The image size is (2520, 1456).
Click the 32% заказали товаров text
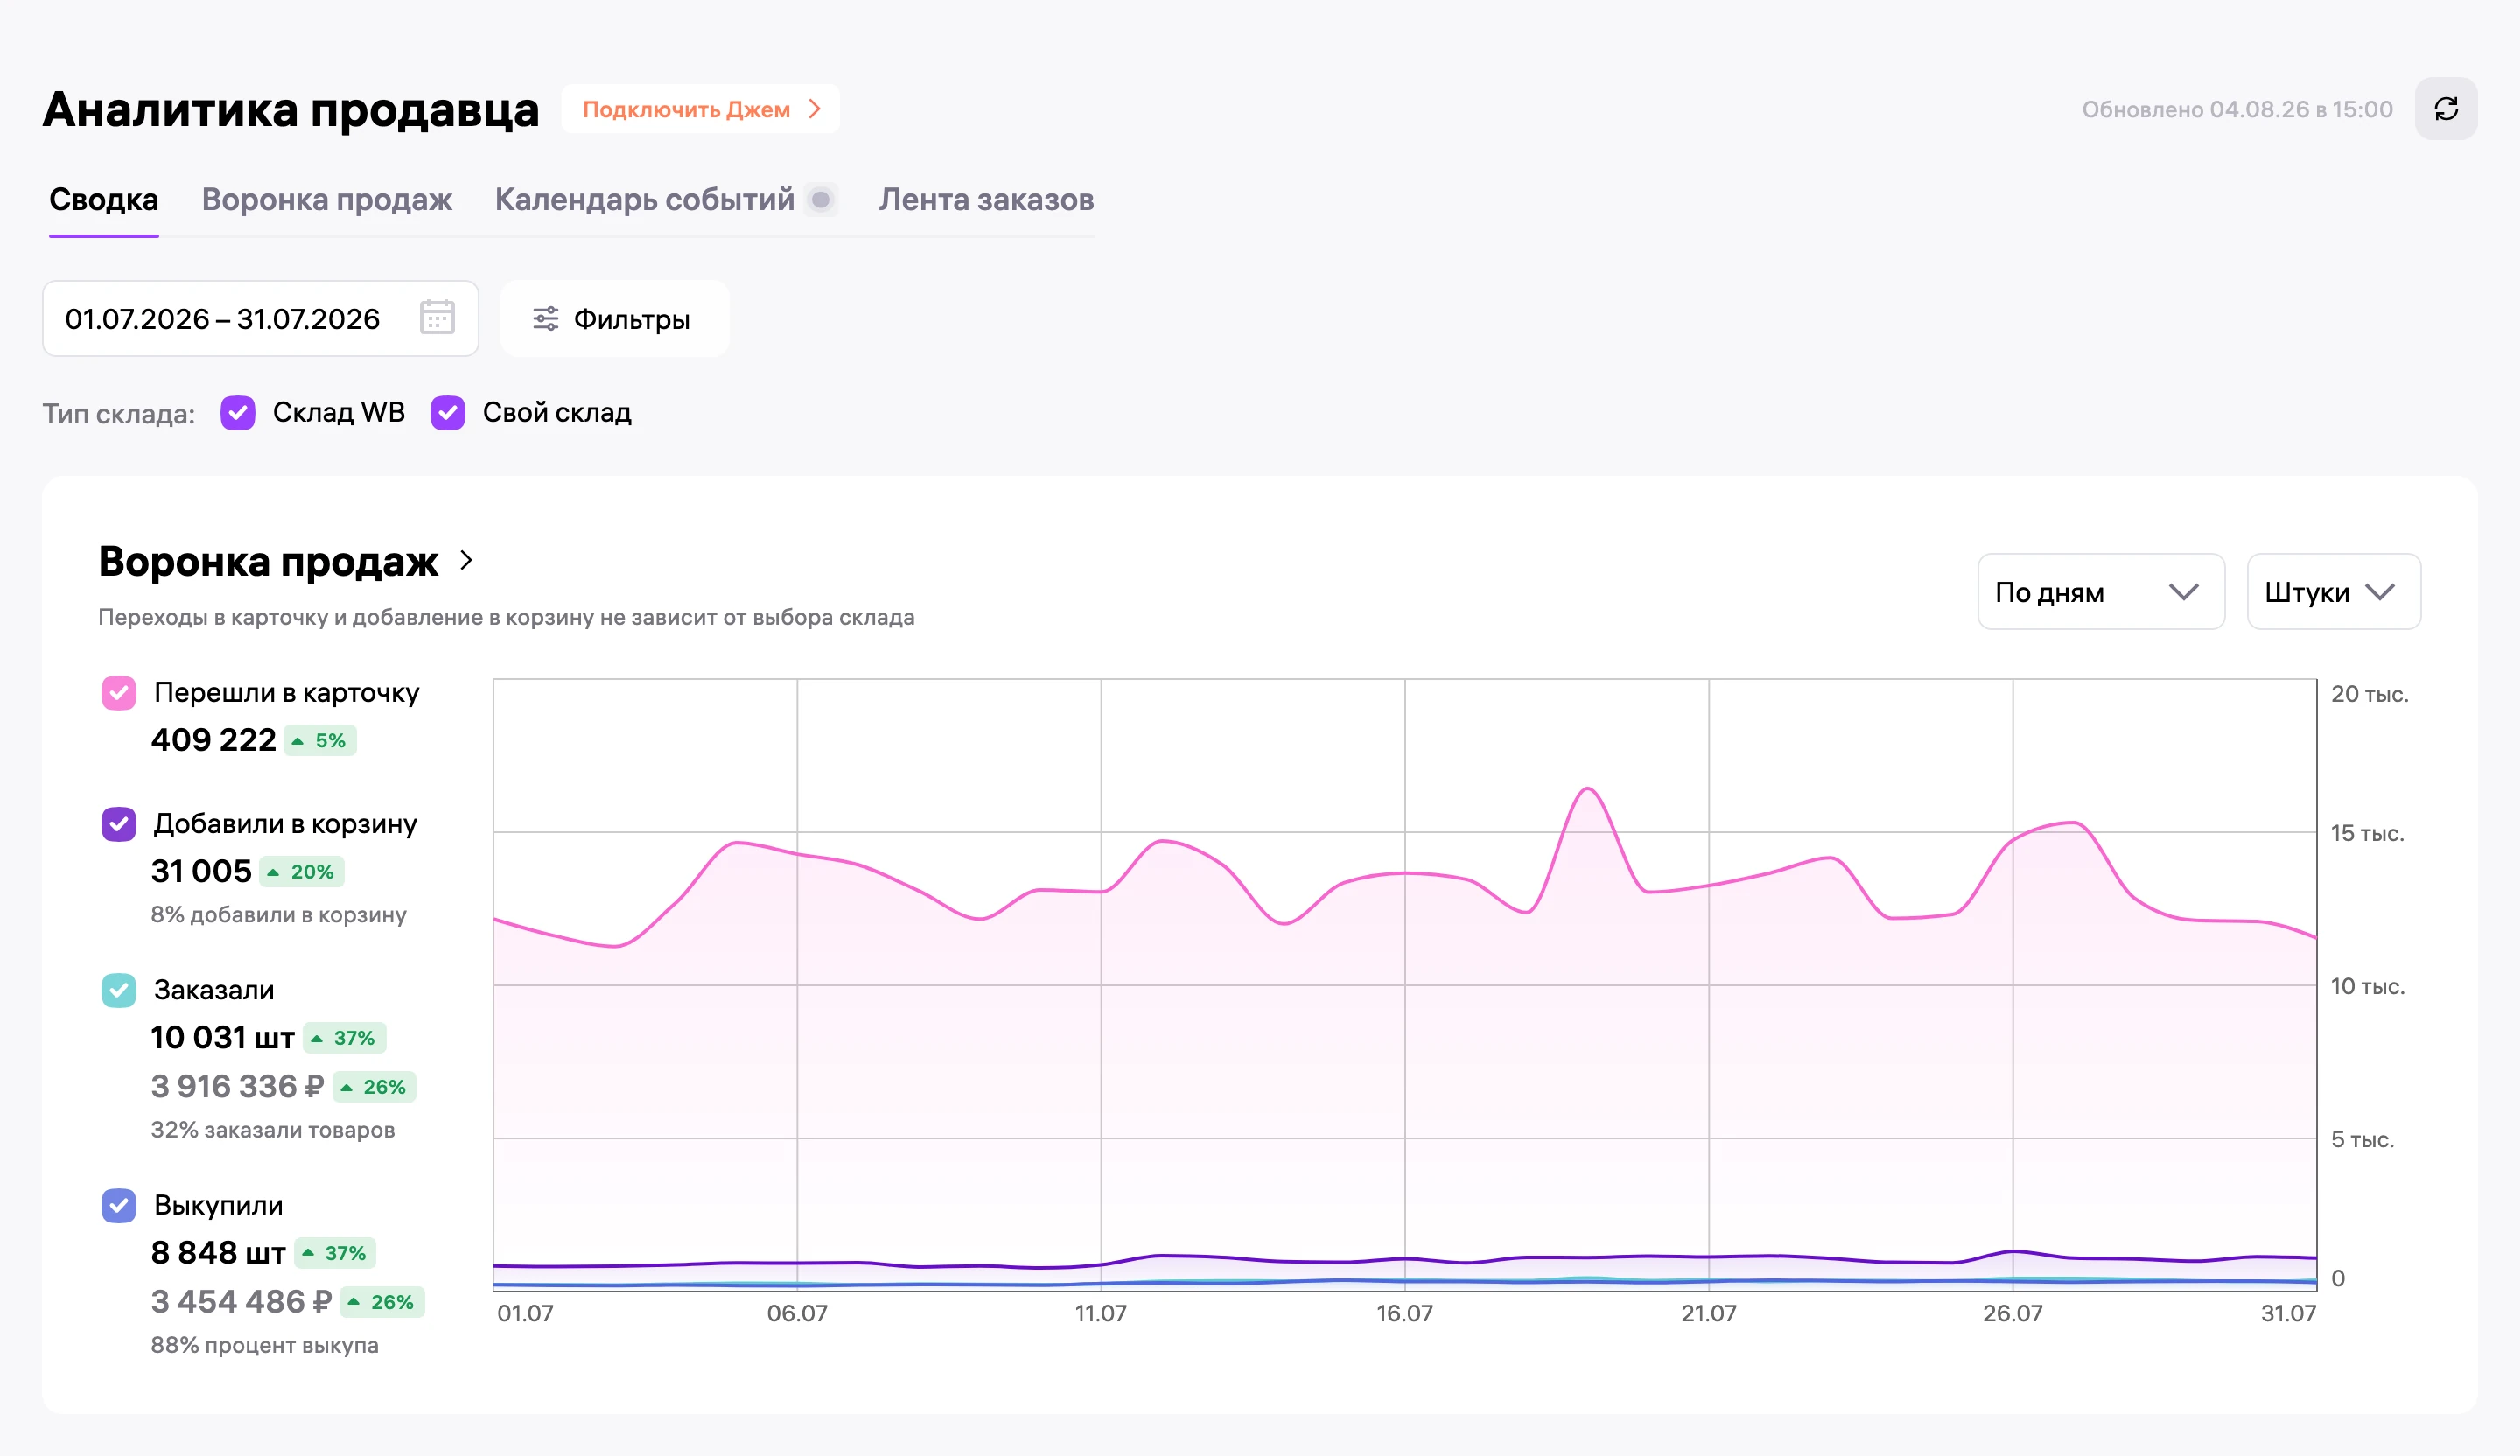273,1130
